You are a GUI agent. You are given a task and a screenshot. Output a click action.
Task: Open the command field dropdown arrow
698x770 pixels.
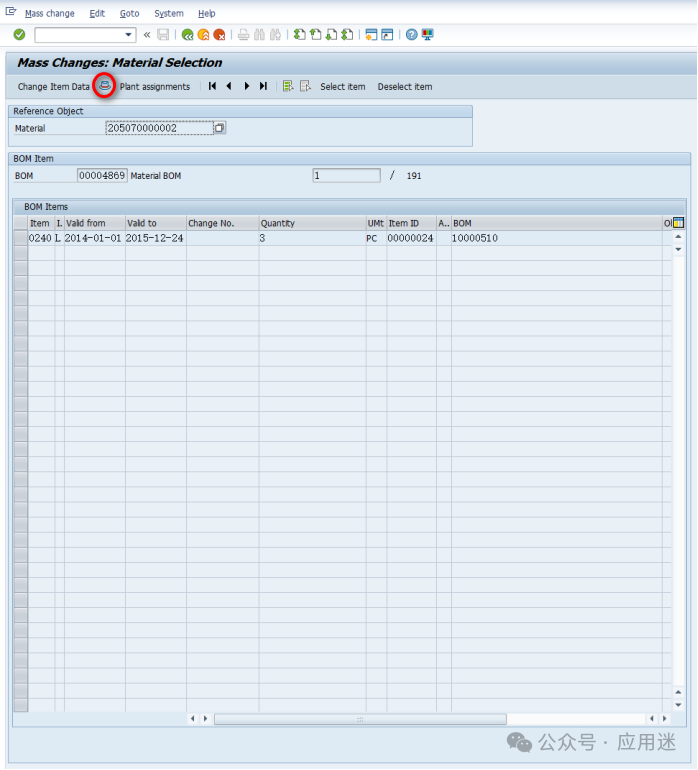click(x=129, y=35)
